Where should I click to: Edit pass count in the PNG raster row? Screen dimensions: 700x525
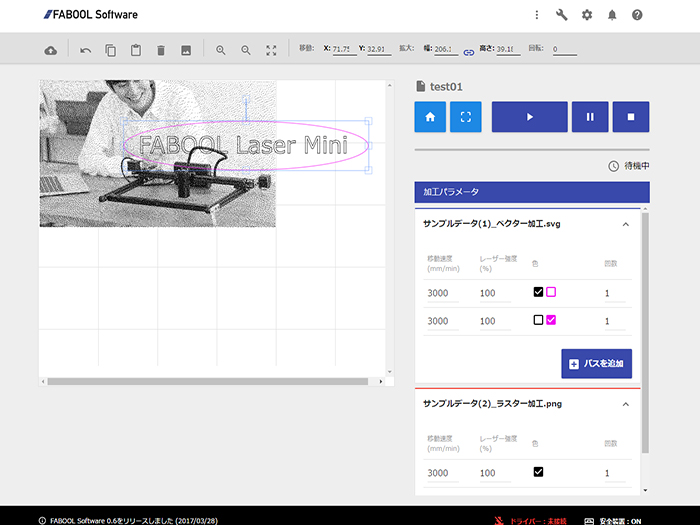coord(615,473)
